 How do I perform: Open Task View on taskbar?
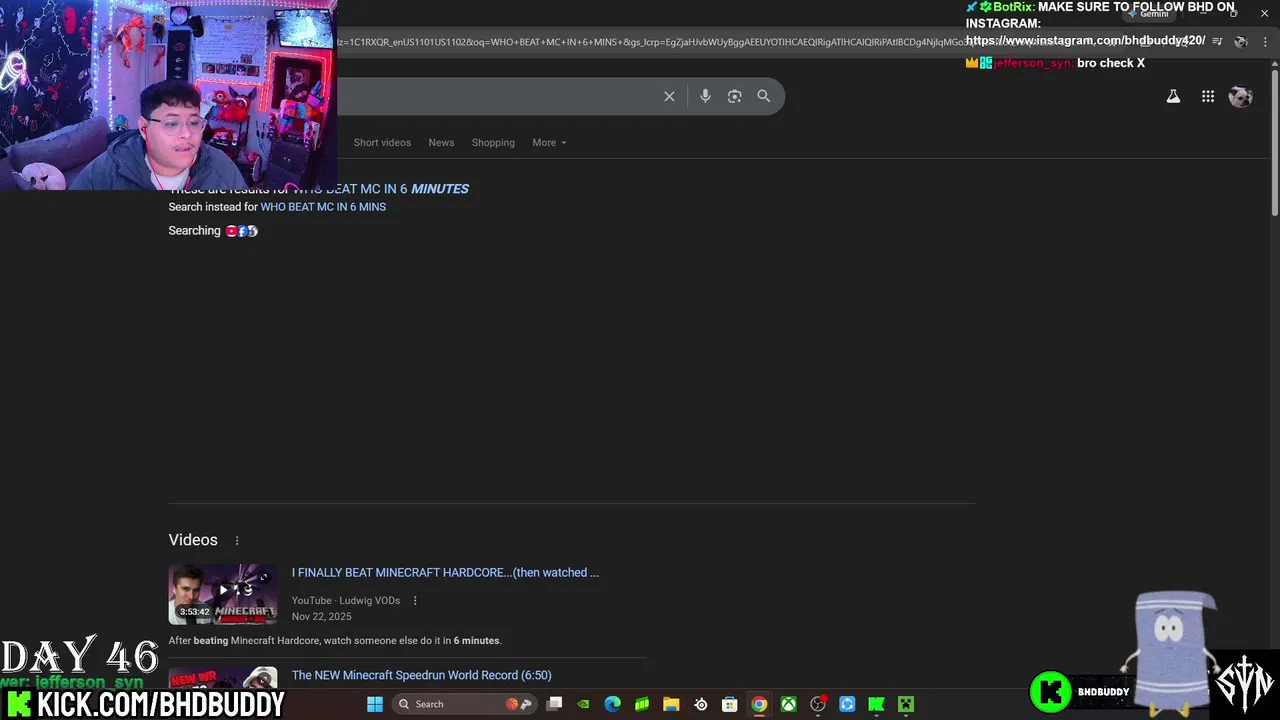(554, 704)
